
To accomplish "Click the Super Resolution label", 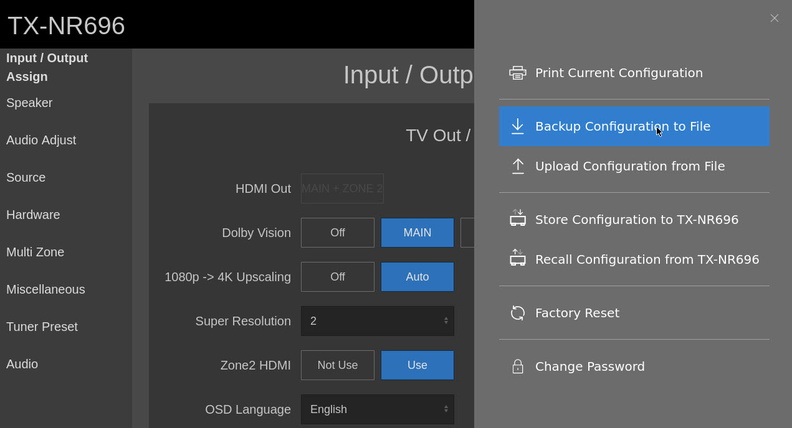I will click(243, 321).
